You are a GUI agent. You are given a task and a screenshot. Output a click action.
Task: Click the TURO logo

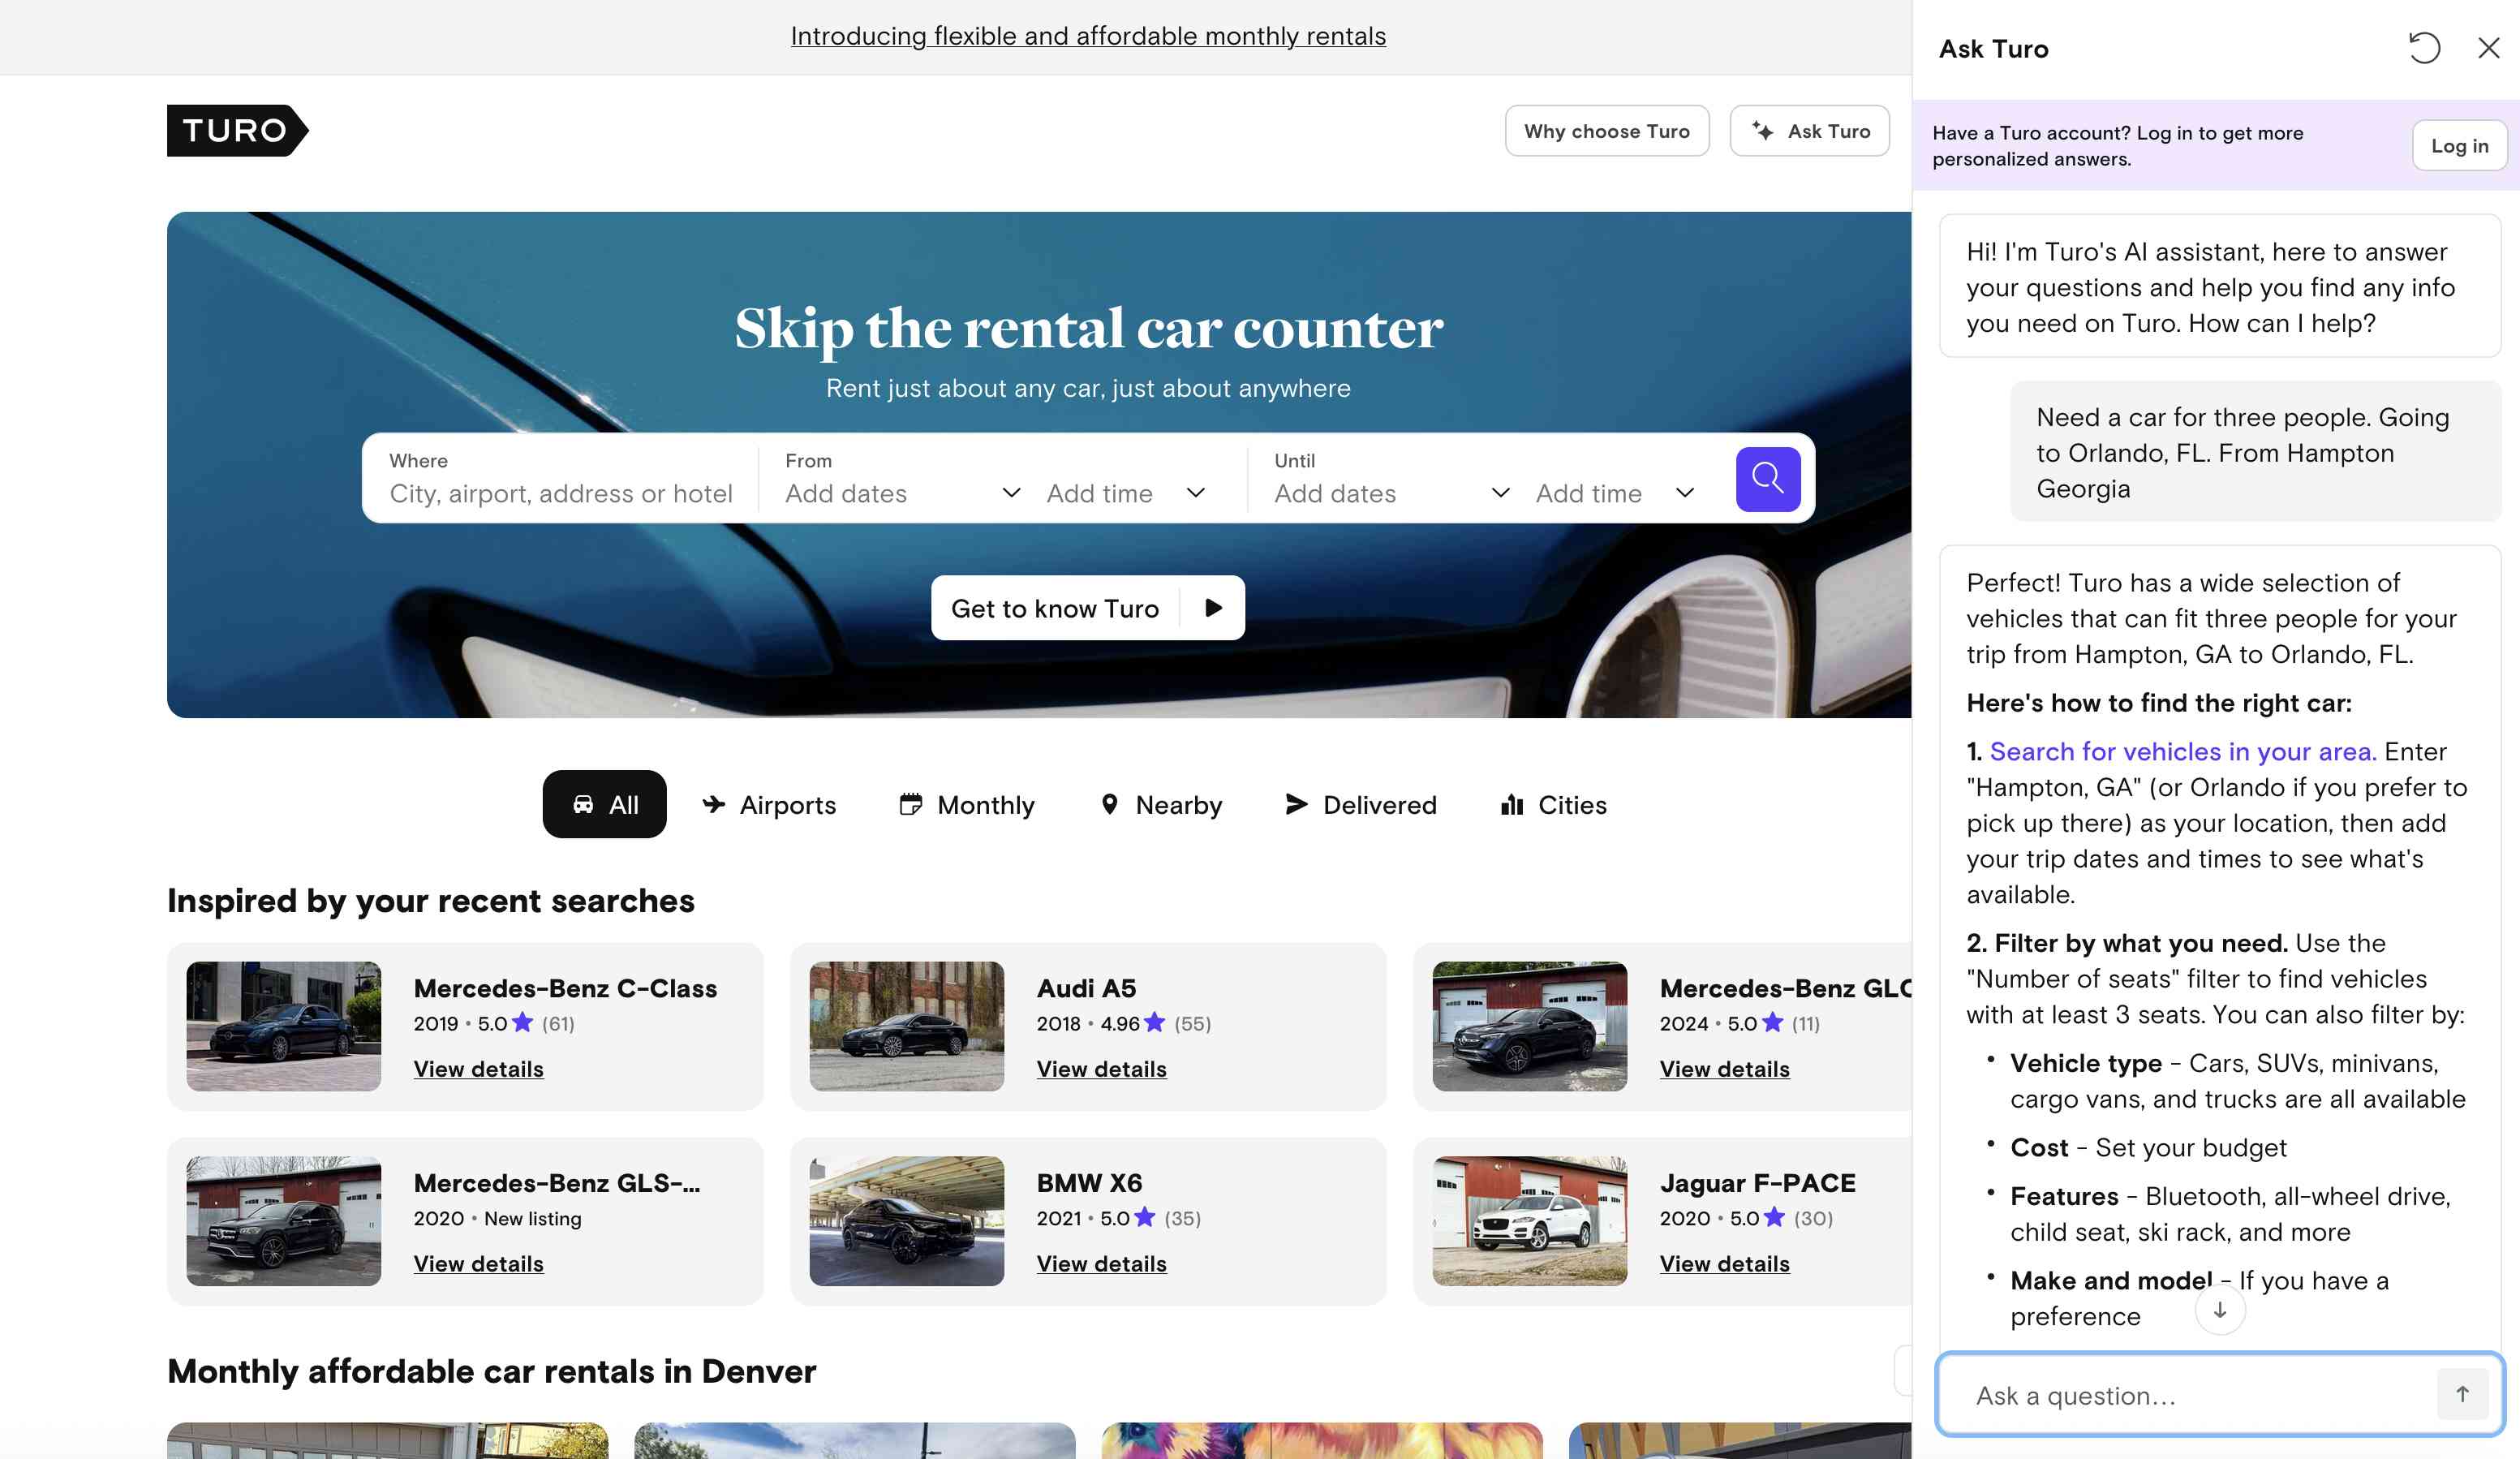(237, 130)
